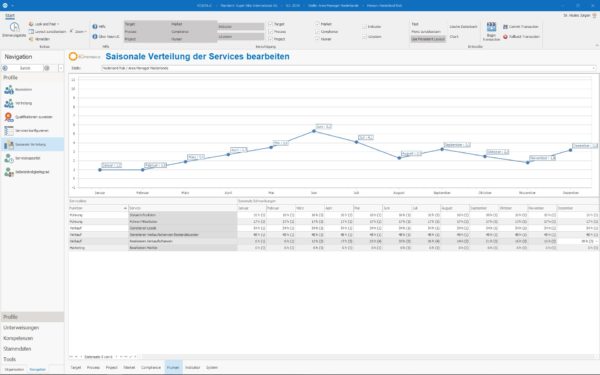
Task: Click into the Navigation search field
Action: [26, 68]
